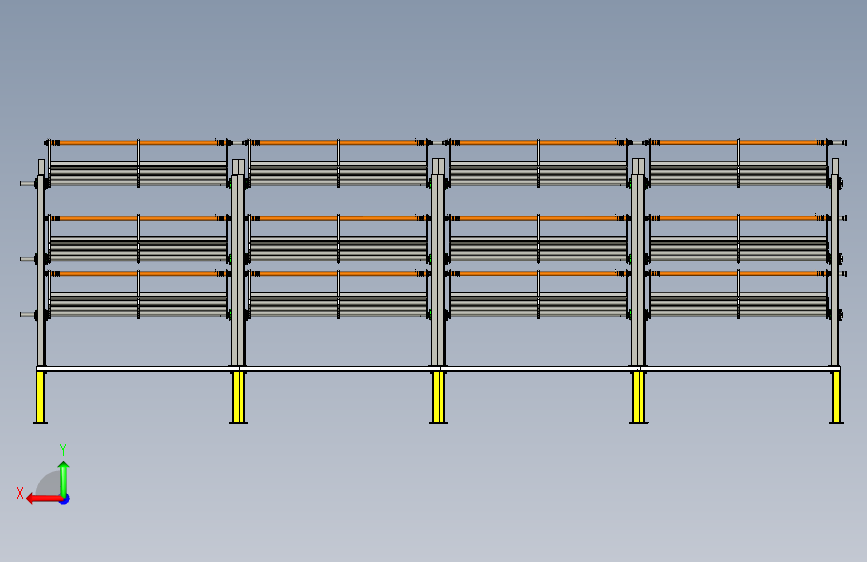
Task: Click the green "Y" axis label
Action: 63,449
